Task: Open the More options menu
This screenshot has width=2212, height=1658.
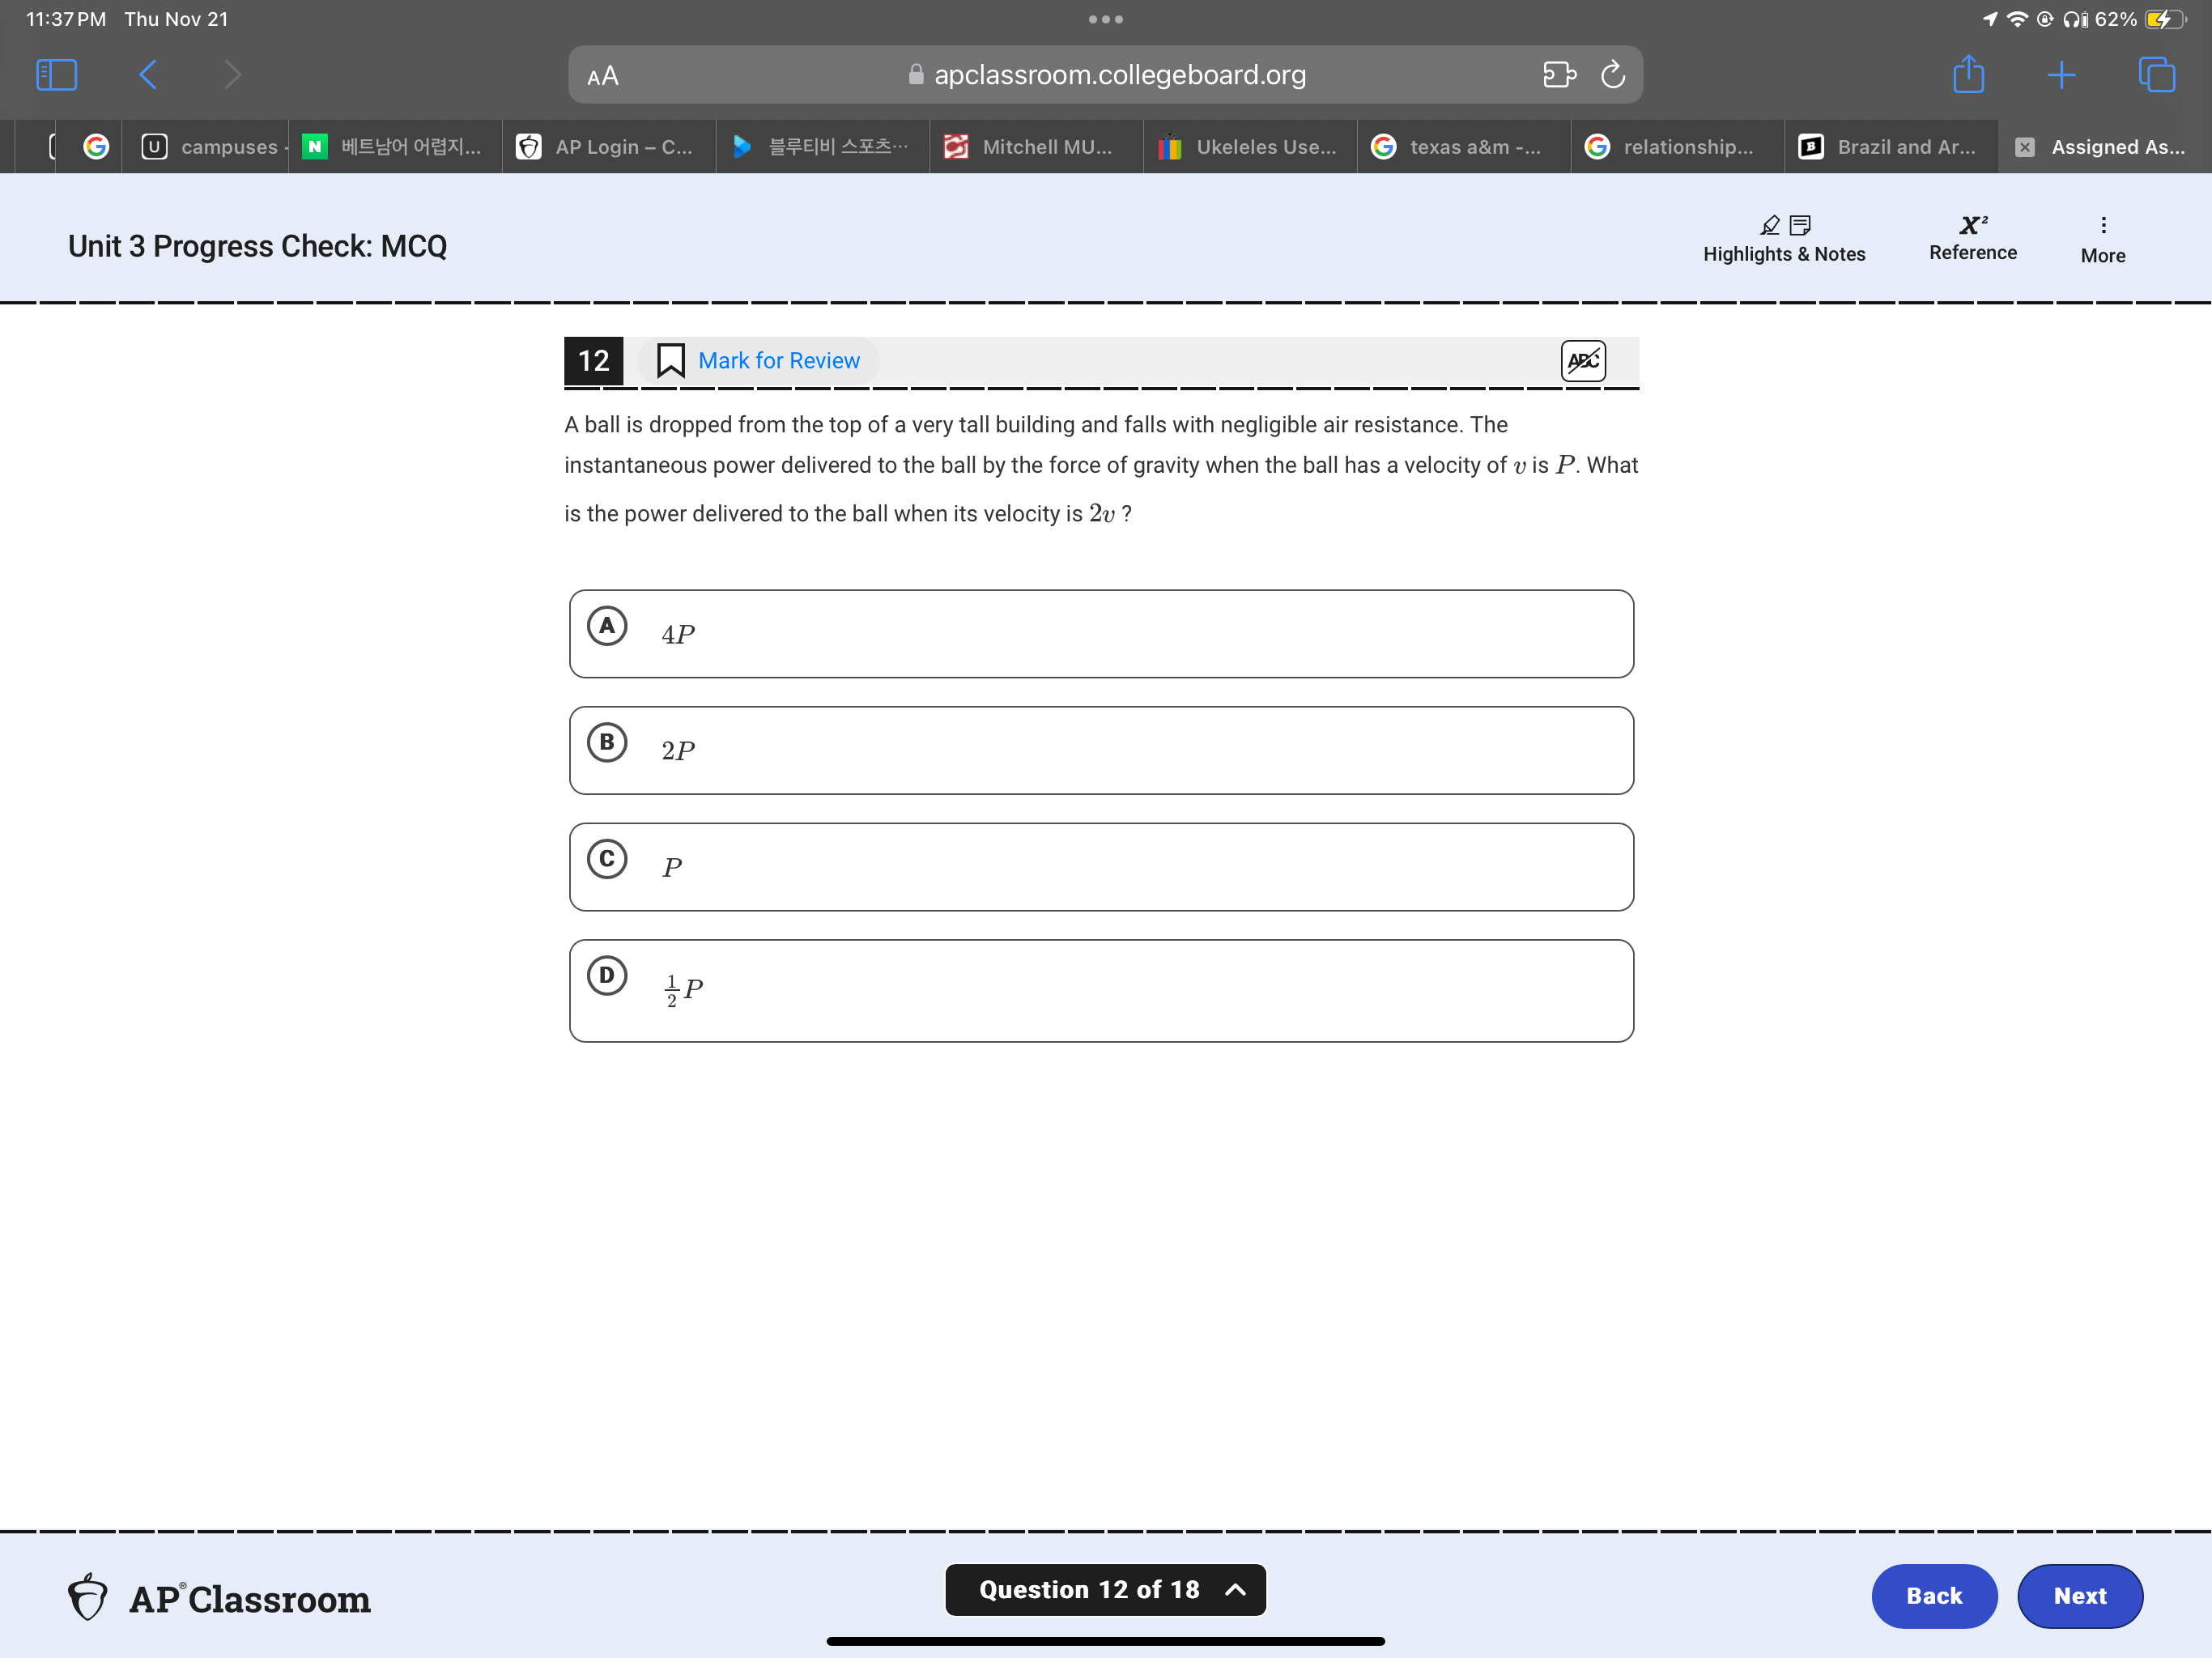Action: (x=2102, y=239)
